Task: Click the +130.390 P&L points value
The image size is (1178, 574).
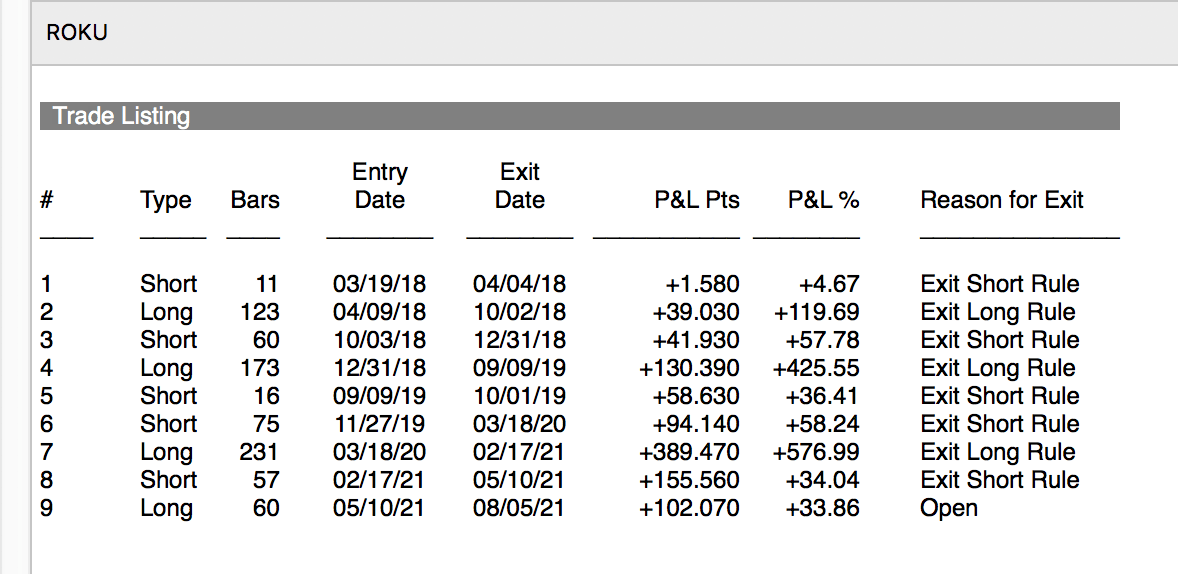Action: pos(689,368)
